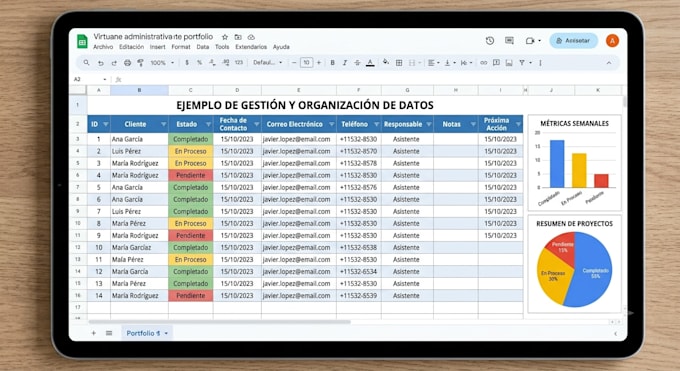Screen dimensions: 680x371
Task: Open the Estado column filter dropdown
Action: (208, 125)
